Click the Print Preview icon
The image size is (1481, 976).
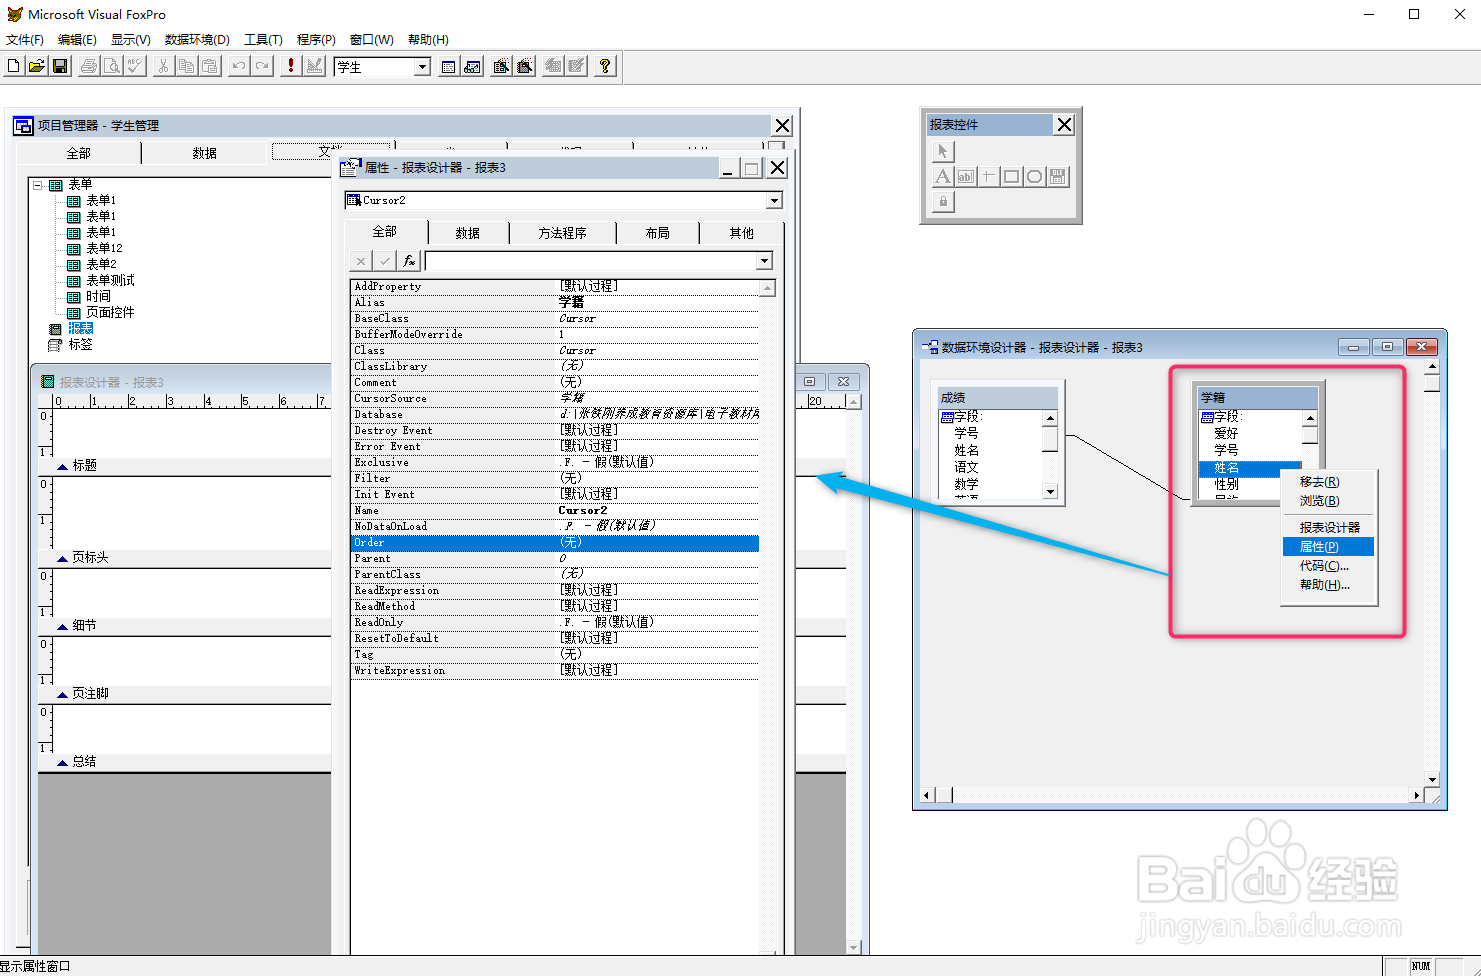pos(112,66)
